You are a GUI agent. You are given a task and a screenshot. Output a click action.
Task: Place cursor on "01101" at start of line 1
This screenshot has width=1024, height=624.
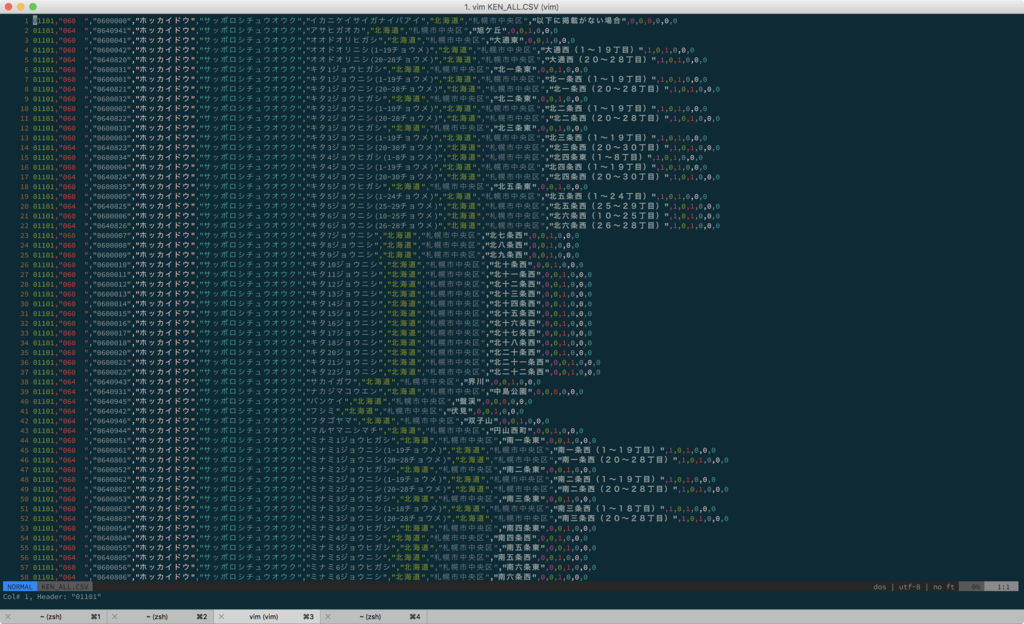click(44, 21)
